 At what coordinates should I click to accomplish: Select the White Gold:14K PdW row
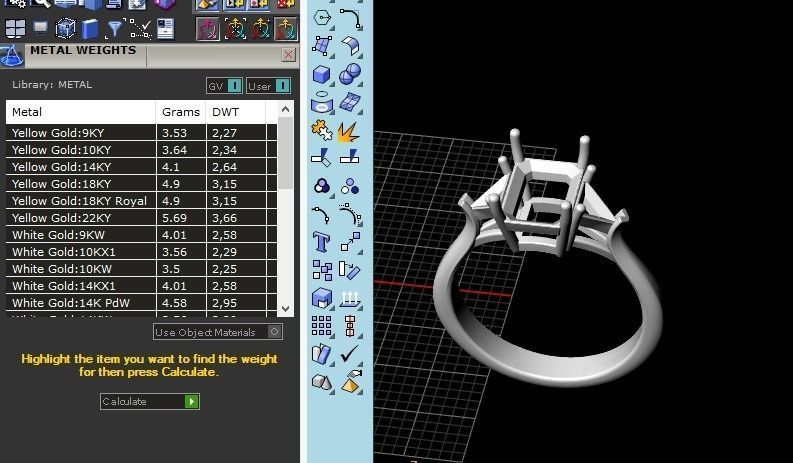point(141,303)
